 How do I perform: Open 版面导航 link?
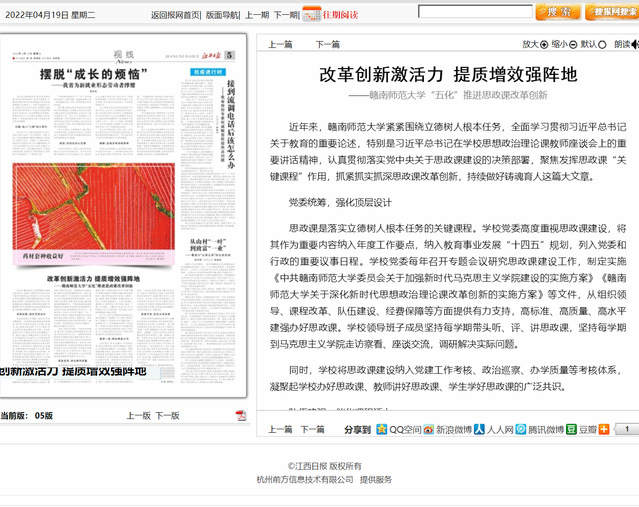pos(222,15)
